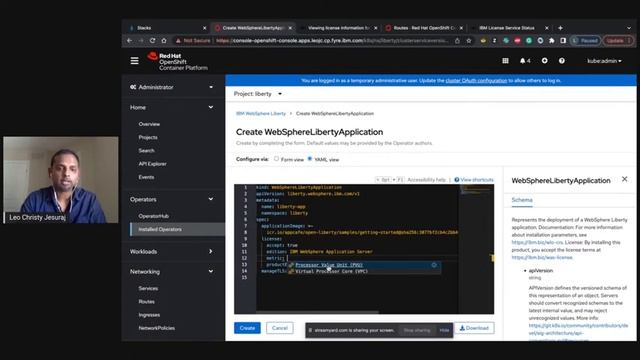Open the Project: liberty dropdown
Screen dimensions: 640x360
coord(258,94)
